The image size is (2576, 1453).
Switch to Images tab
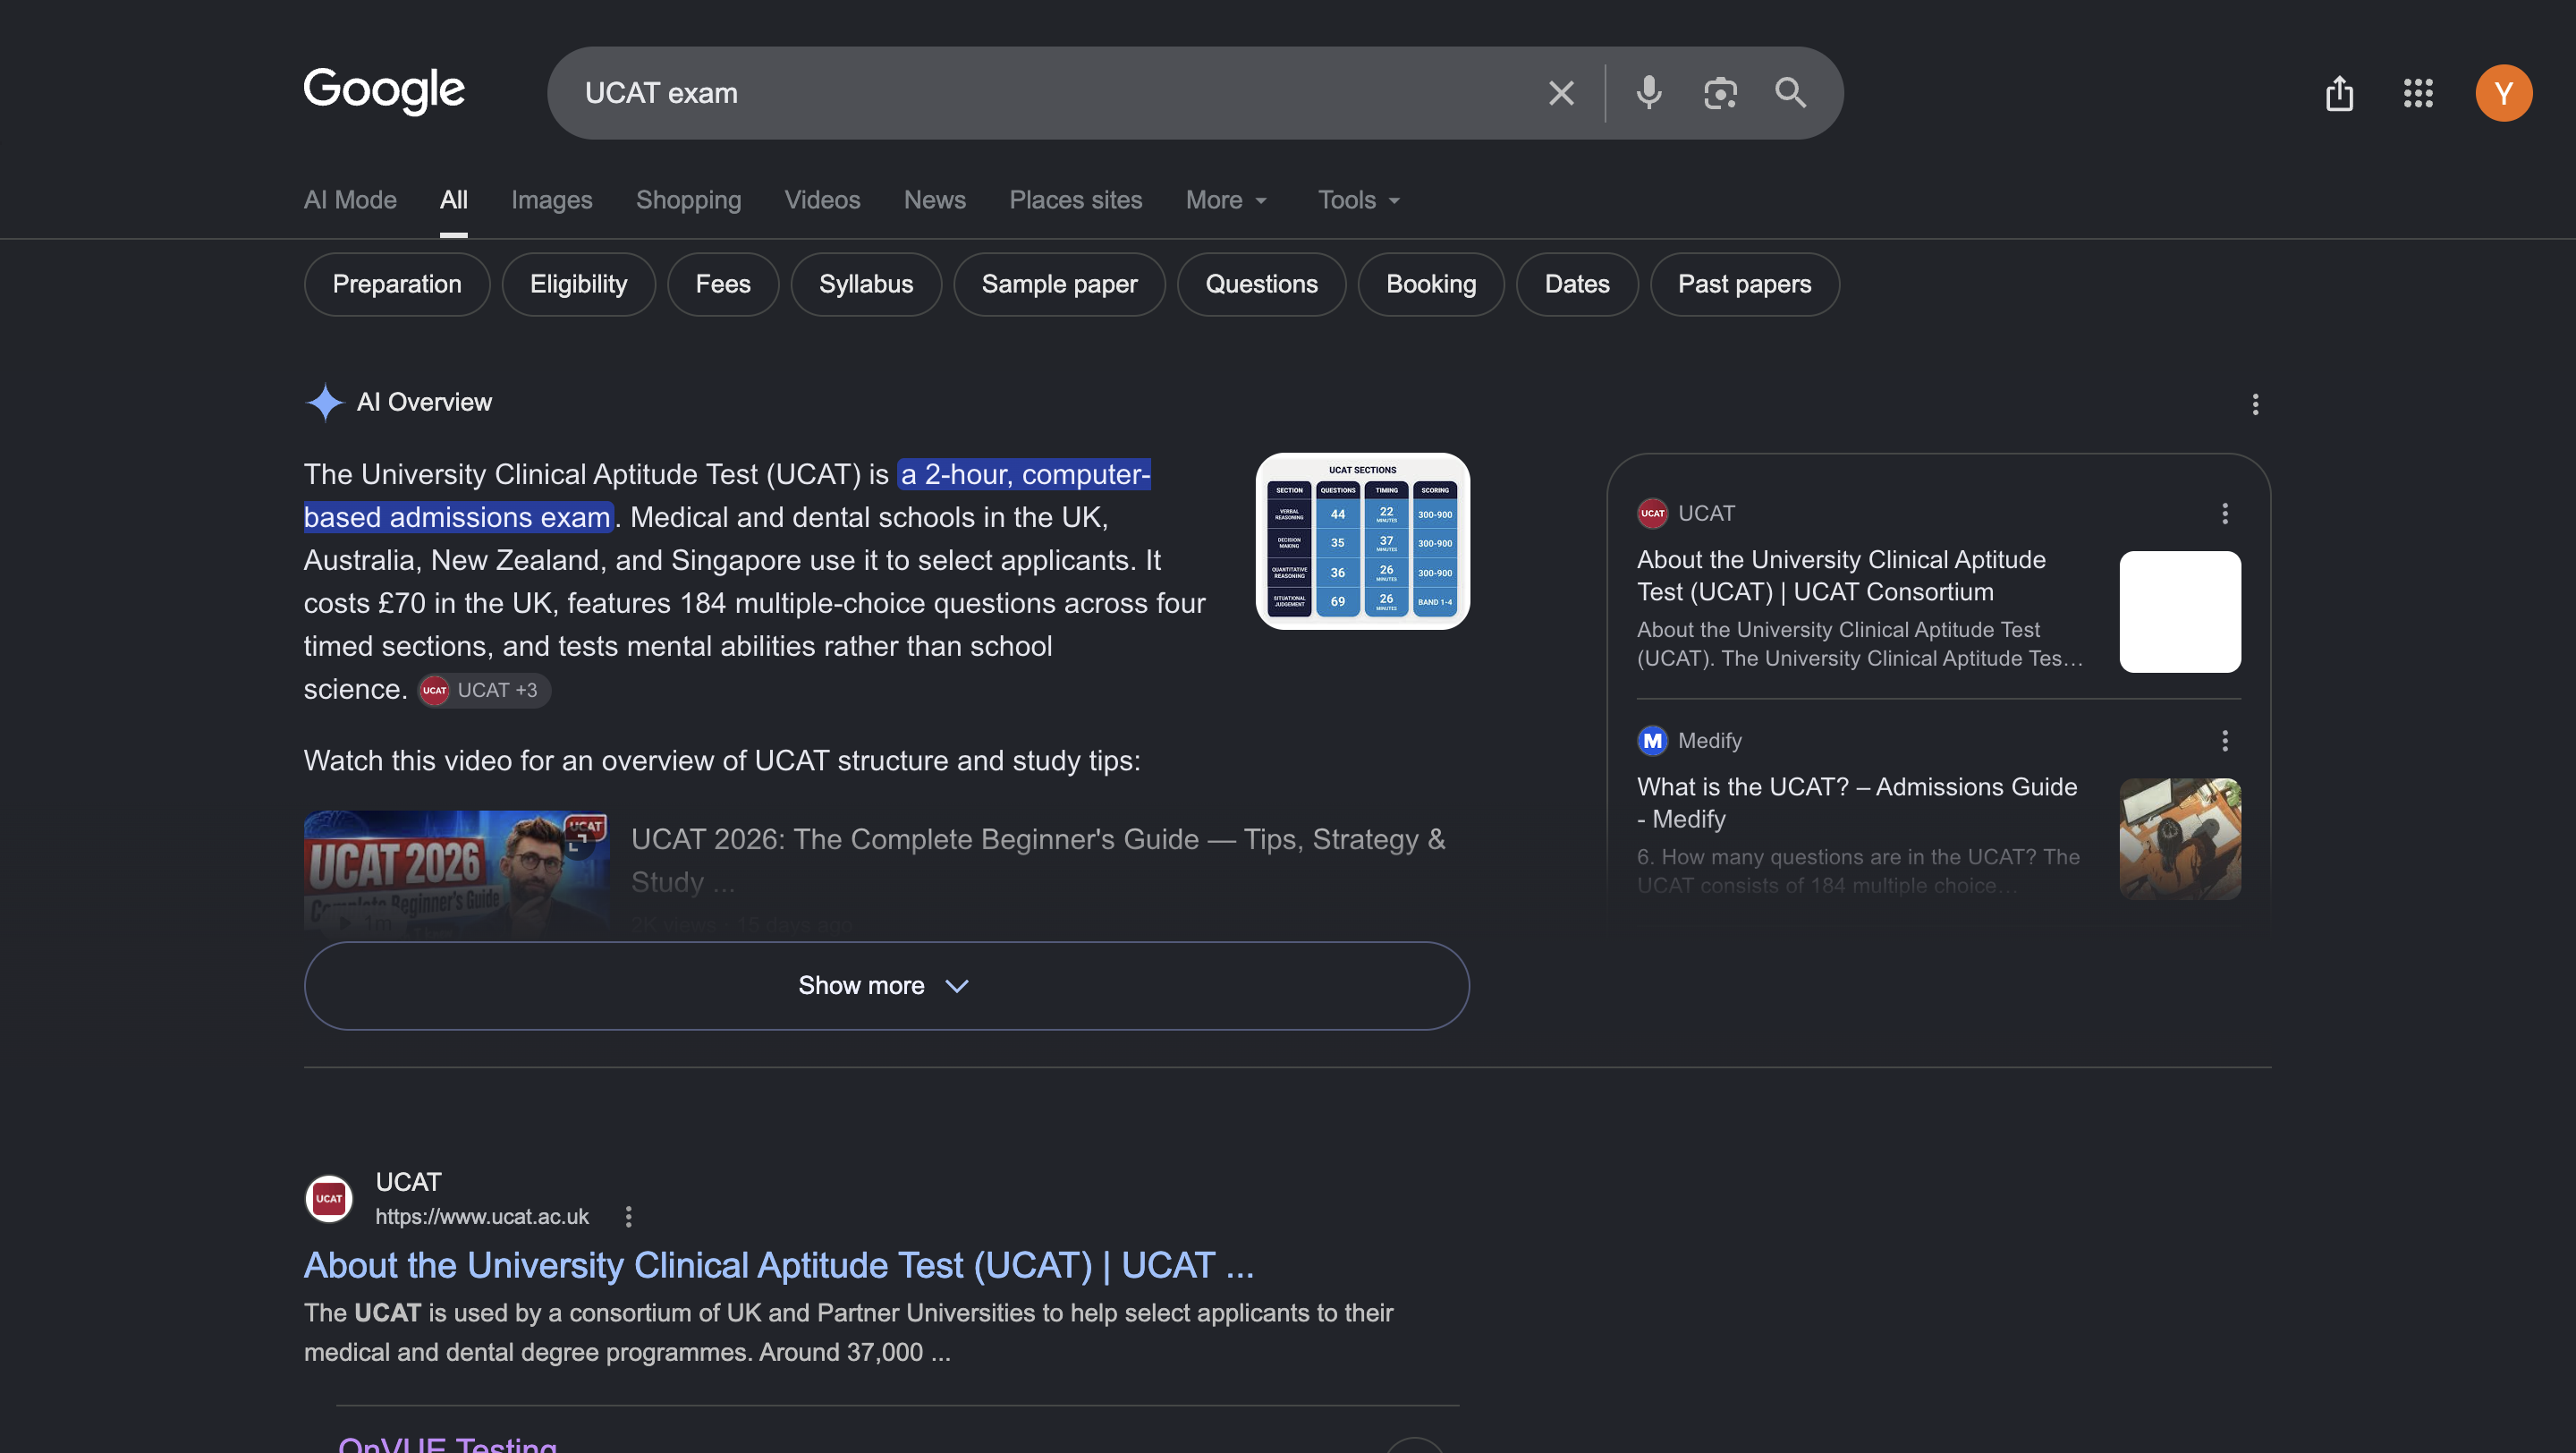(552, 200)
